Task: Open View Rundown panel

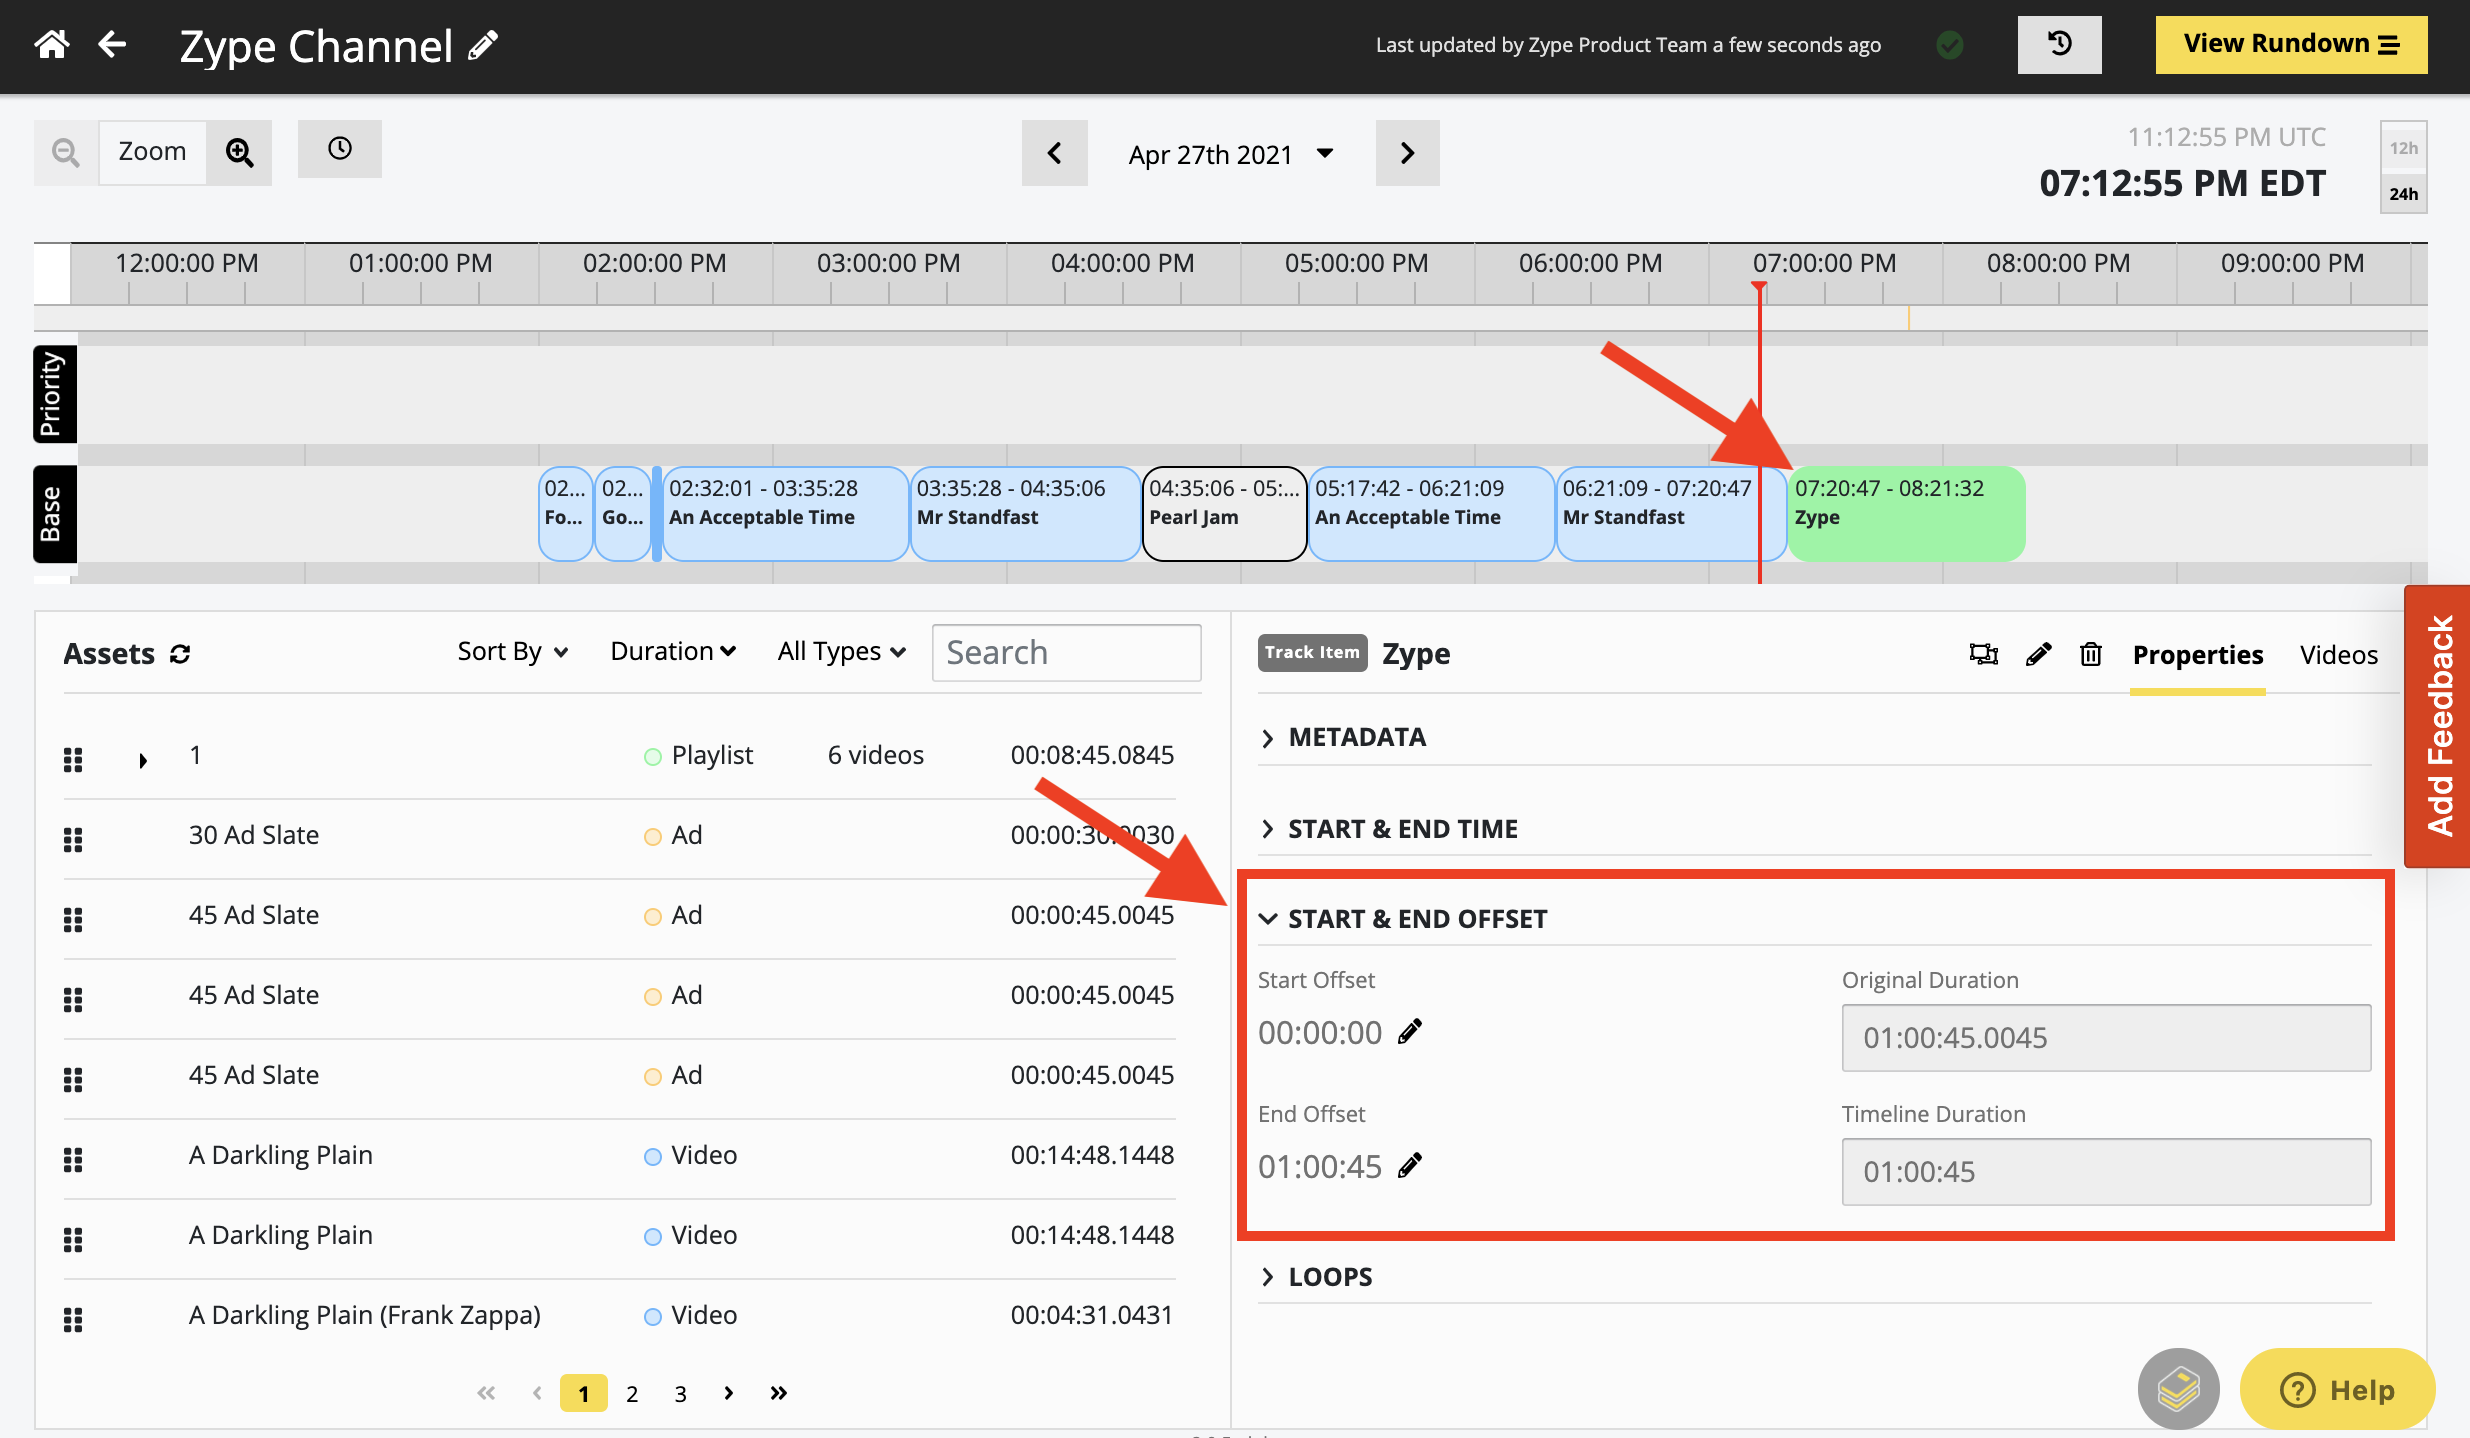Action: tap(2291, 44)
